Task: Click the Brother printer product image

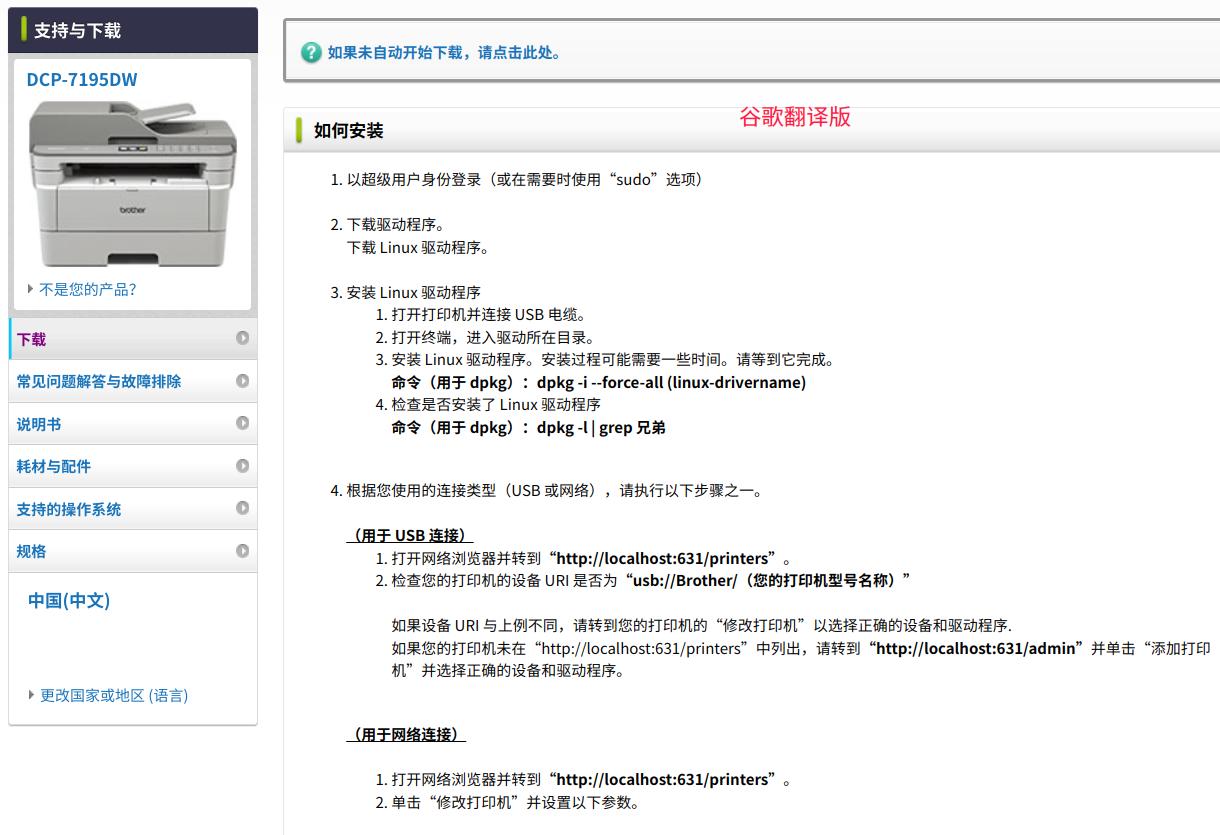Action: pos(135,178)
